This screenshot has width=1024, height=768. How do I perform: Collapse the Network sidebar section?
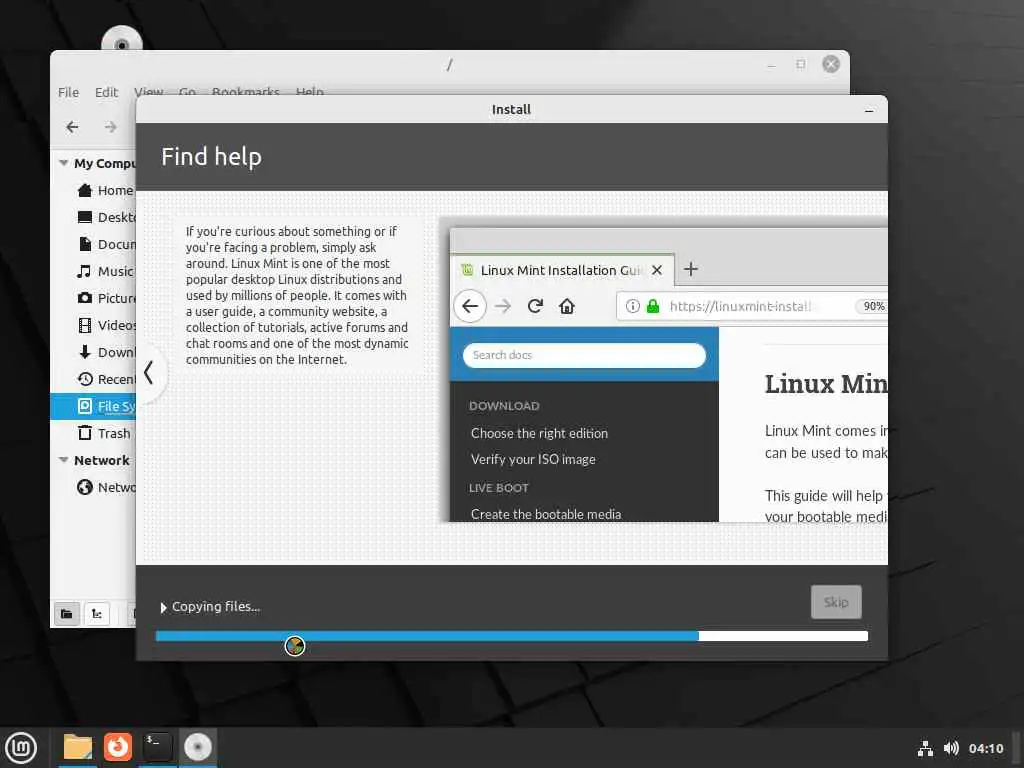(63, 460)
